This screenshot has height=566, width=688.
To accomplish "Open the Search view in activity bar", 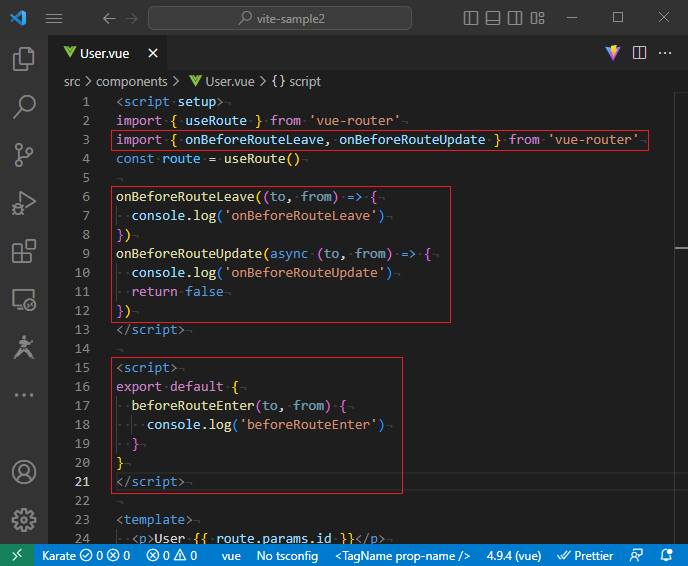I will tap(24, 107).
